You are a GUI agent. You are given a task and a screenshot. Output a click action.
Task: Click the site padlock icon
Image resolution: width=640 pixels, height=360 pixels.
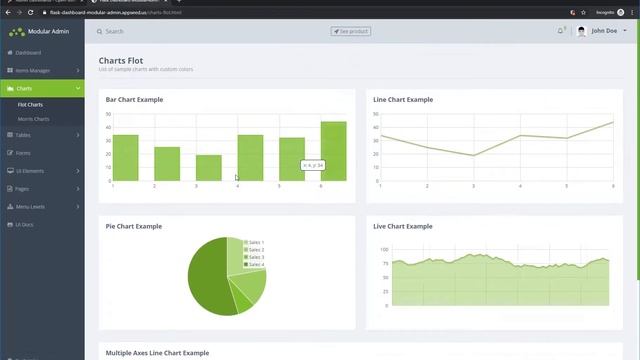[x=44, y=13]
